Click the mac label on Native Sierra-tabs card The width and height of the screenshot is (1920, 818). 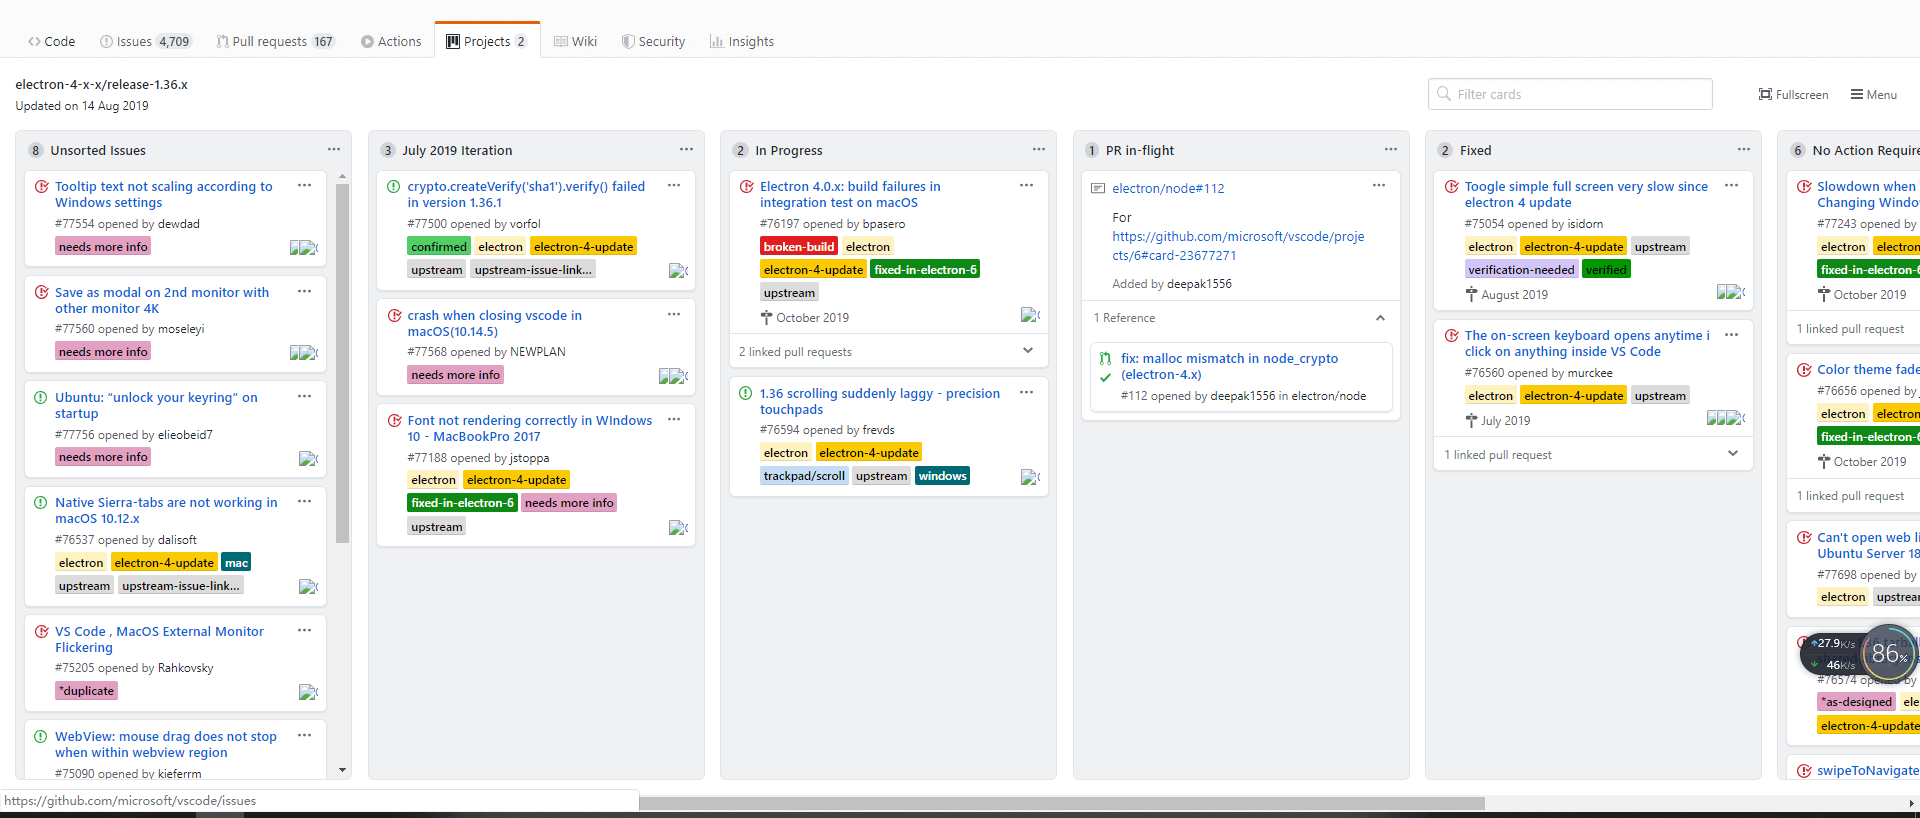pos(236,563)
